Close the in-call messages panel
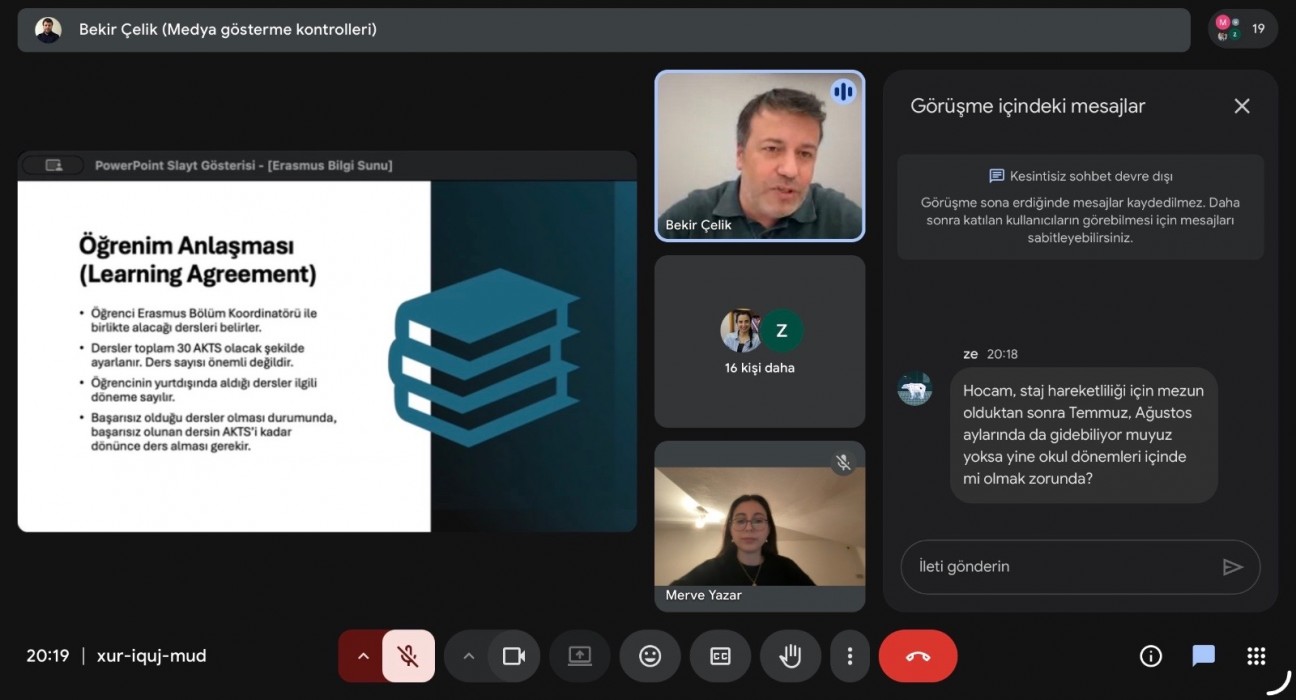Viewport: 1296px width, 700px height. [x=1242, y=106]
